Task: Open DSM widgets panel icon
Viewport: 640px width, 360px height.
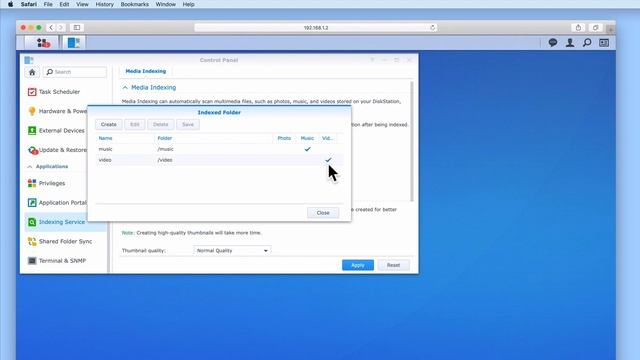Action: pyautogui.click(x=604, y=42)
